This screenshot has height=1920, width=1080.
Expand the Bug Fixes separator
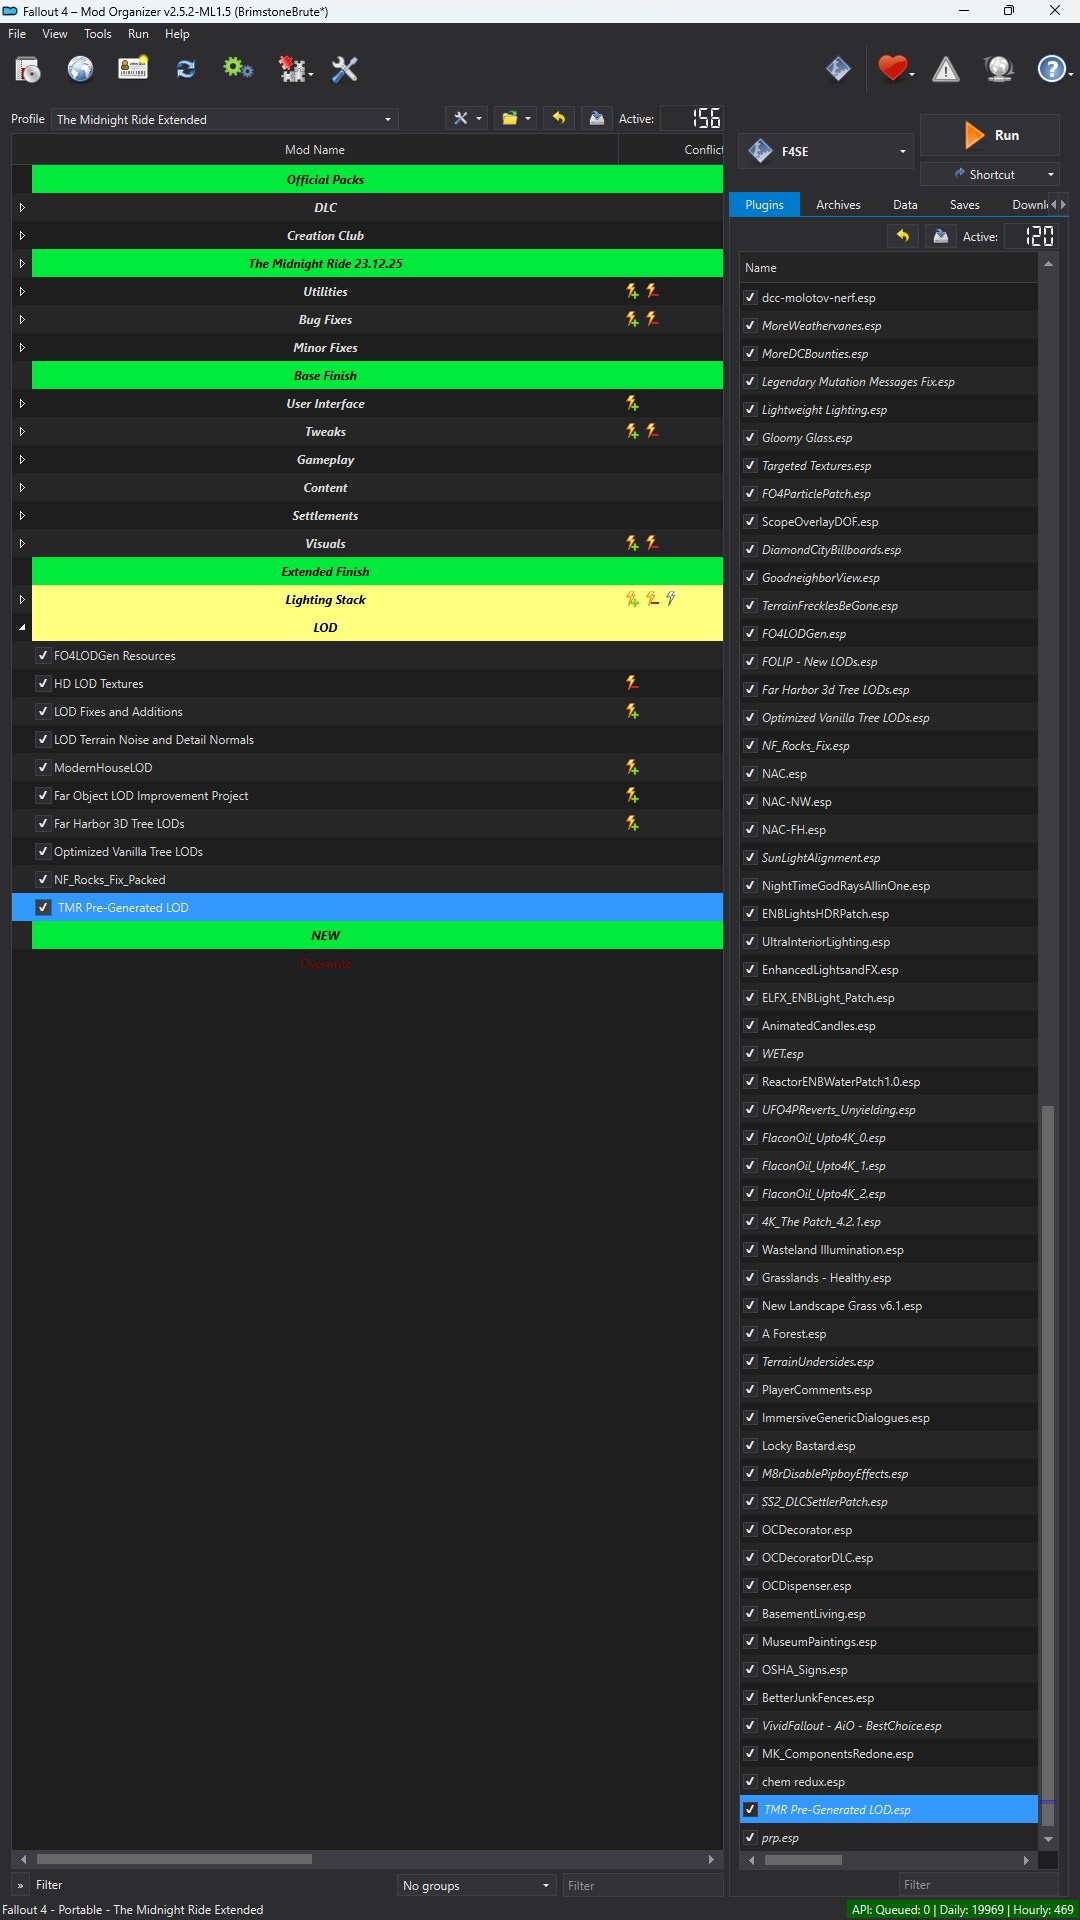[x=22, y=319]
